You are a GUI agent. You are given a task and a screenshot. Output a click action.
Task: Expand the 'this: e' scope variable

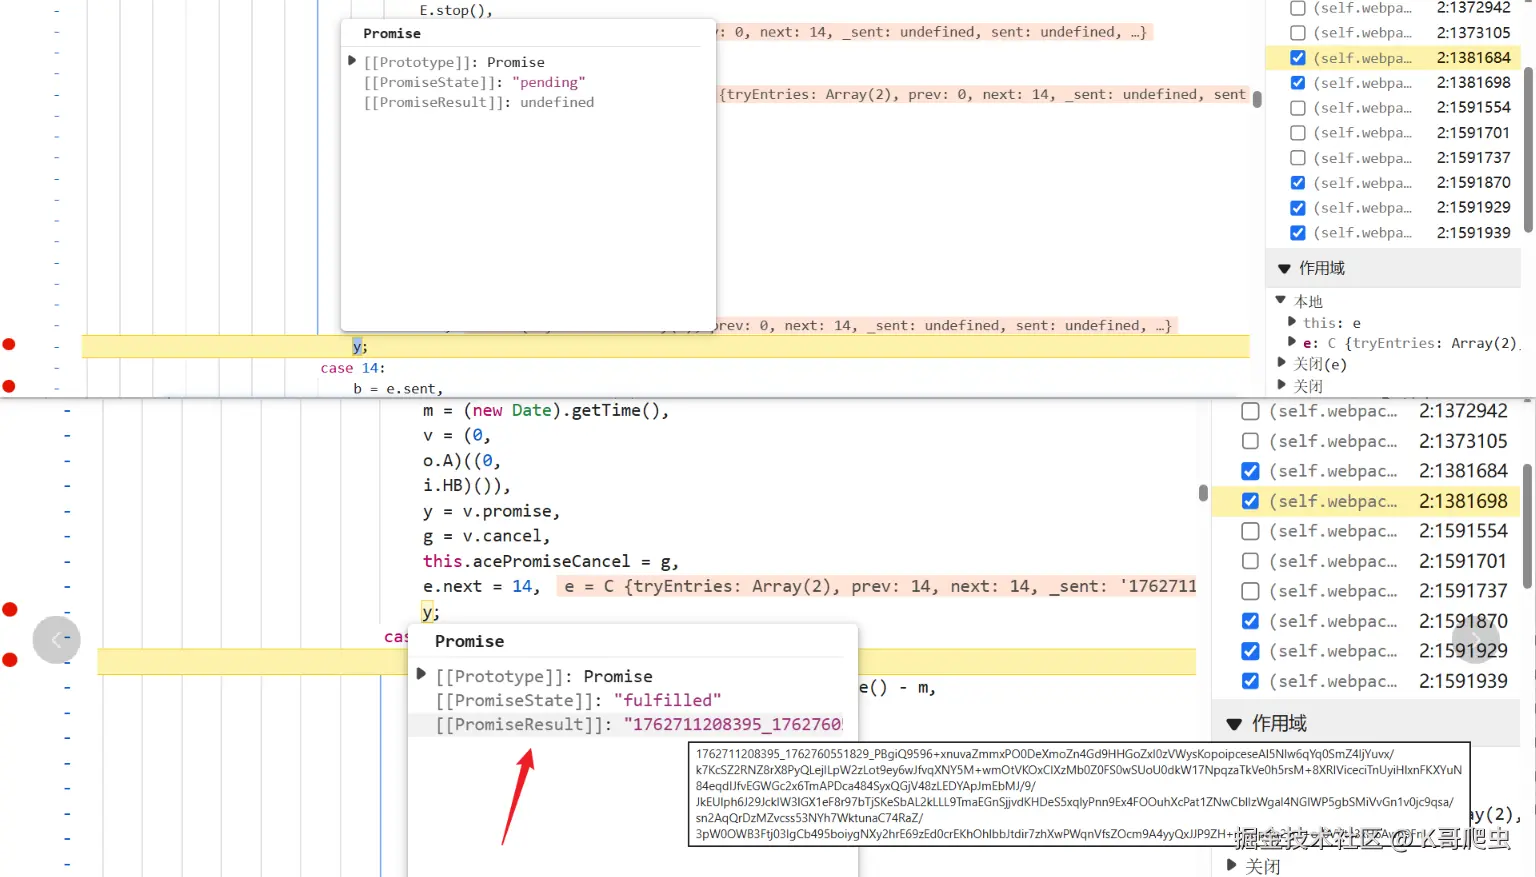point(1292,322)
